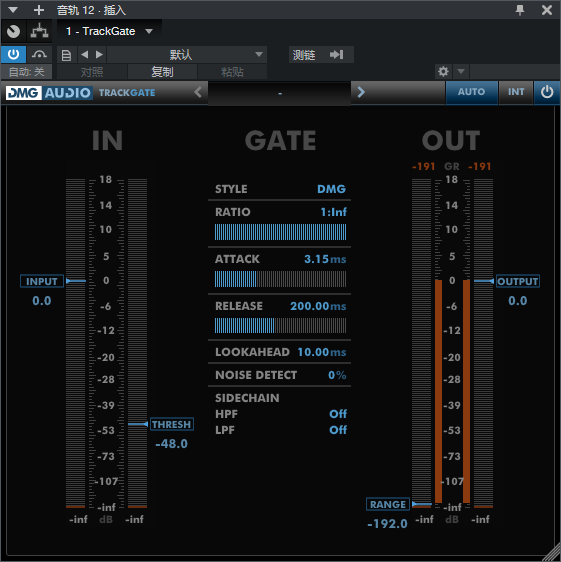Screen dimensions: 561x562
Task: Open the 默认 preset dropdown
Action: (x=187, y=54)
